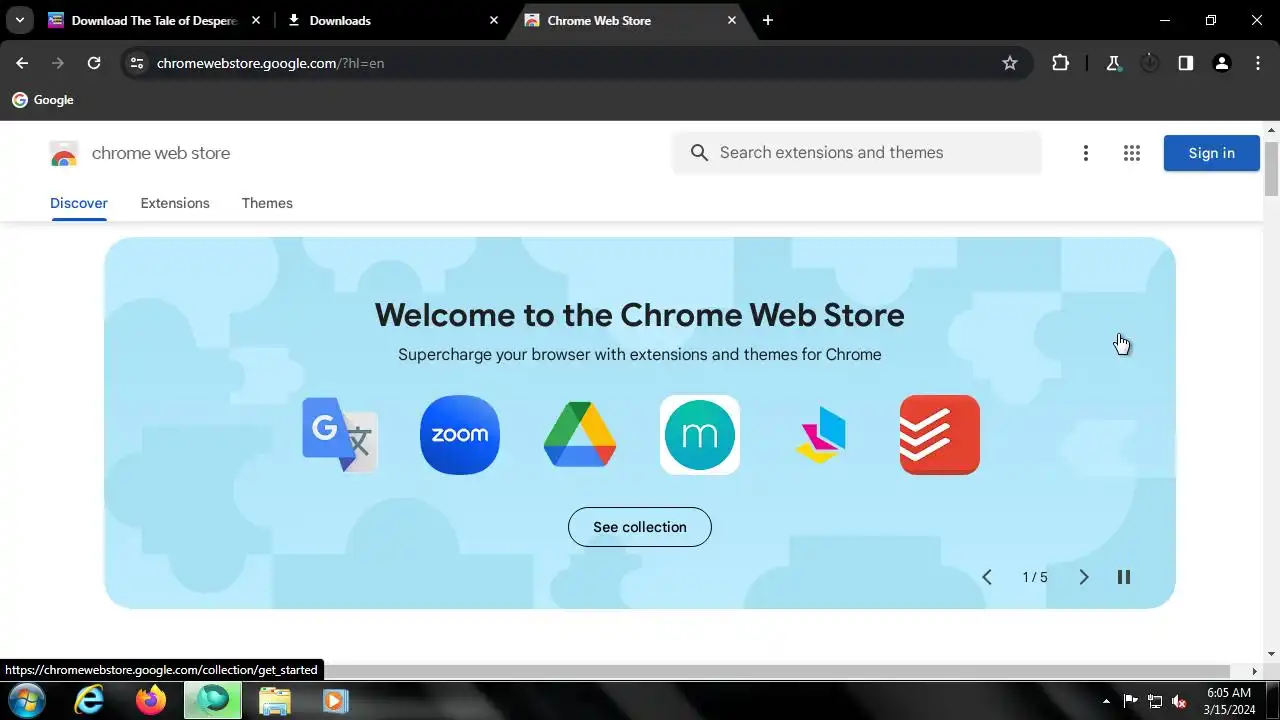Open the media player taskbar icon
1280x720 pixels.
click(335, 700)
